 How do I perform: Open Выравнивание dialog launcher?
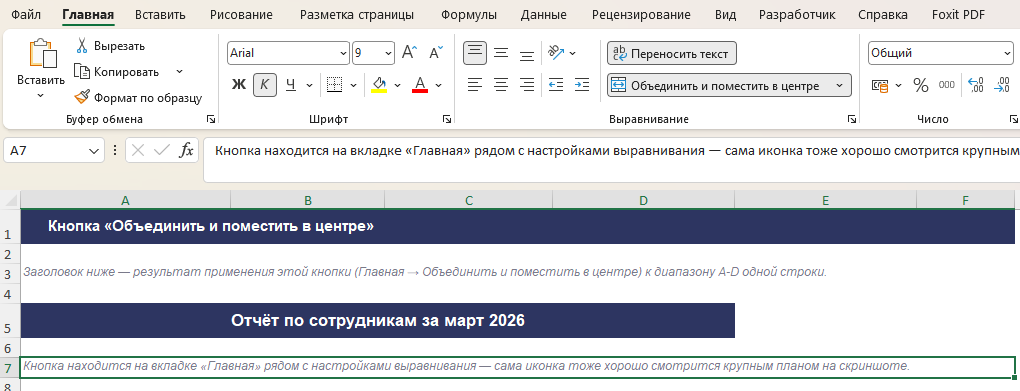click(852, 119)
